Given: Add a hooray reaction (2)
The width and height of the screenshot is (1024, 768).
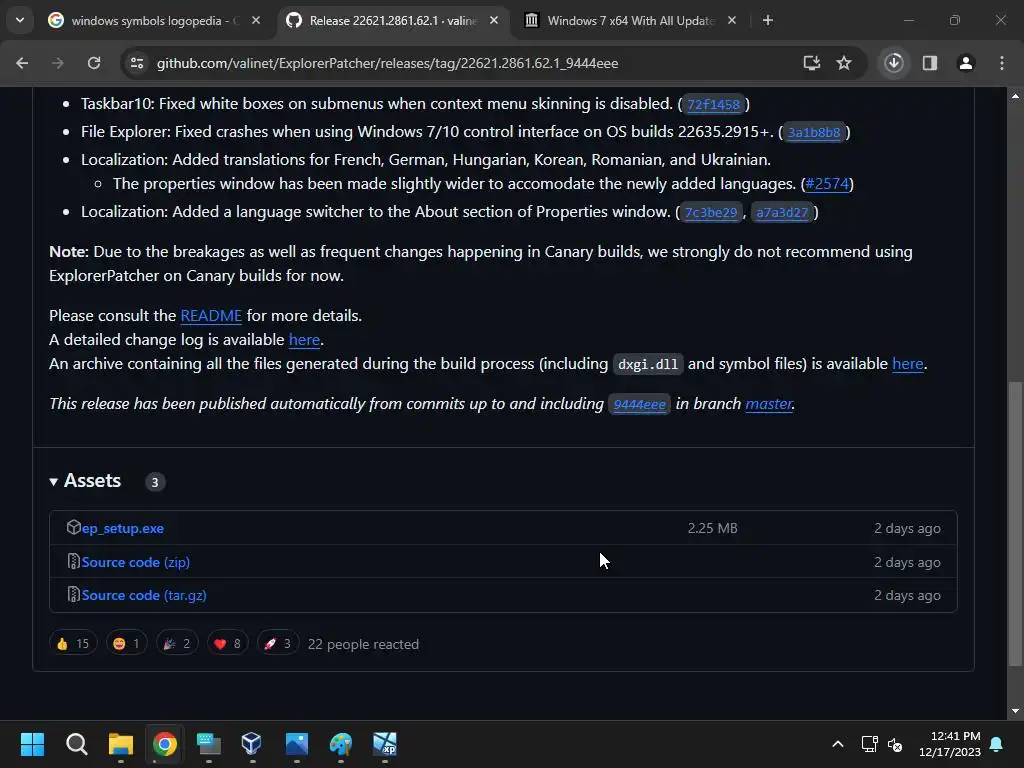Looking at the screenshot, I should [177, 644].
